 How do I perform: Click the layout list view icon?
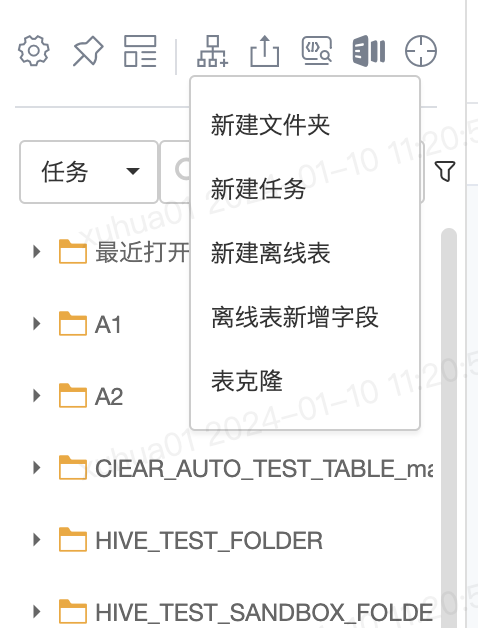[x=140, y=51]
